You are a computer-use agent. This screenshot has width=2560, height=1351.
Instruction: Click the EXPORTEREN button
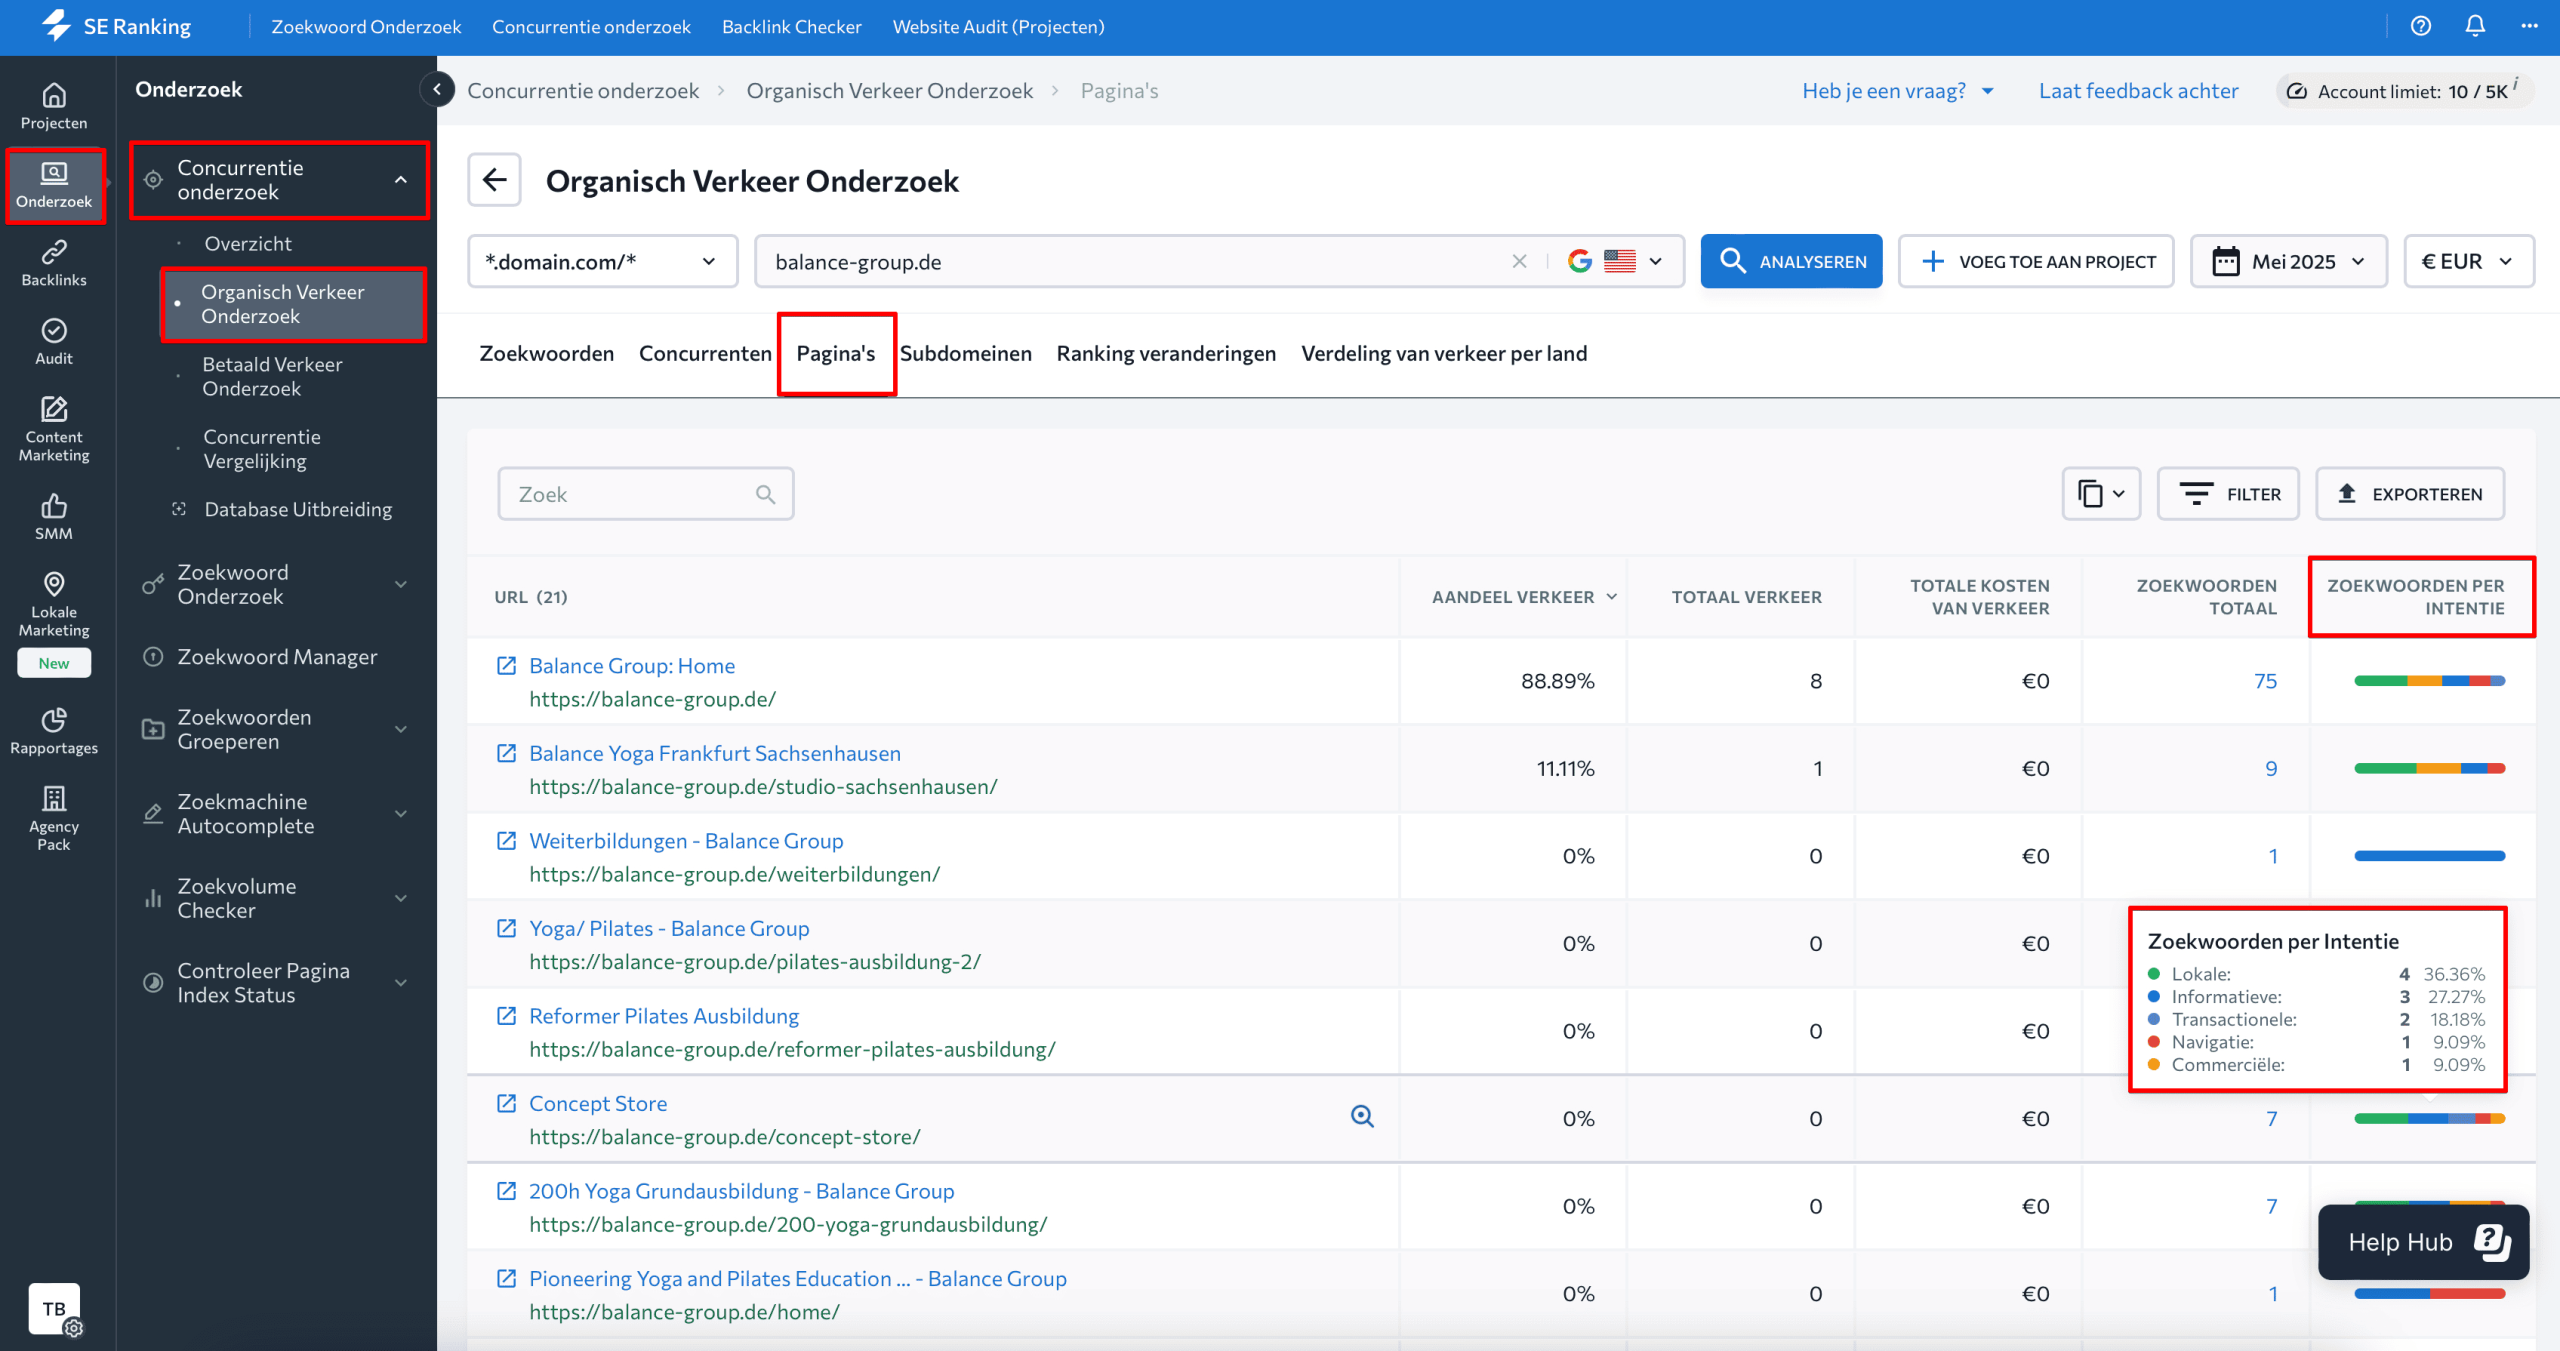tap(2410, 494)
